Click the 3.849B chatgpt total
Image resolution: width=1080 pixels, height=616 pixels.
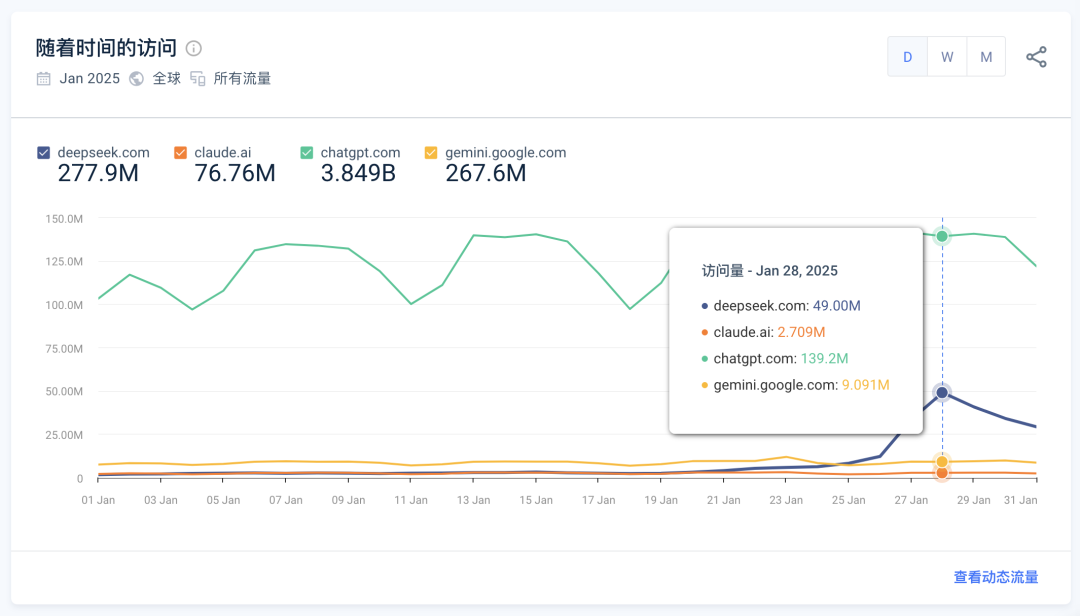click(358, 174)
